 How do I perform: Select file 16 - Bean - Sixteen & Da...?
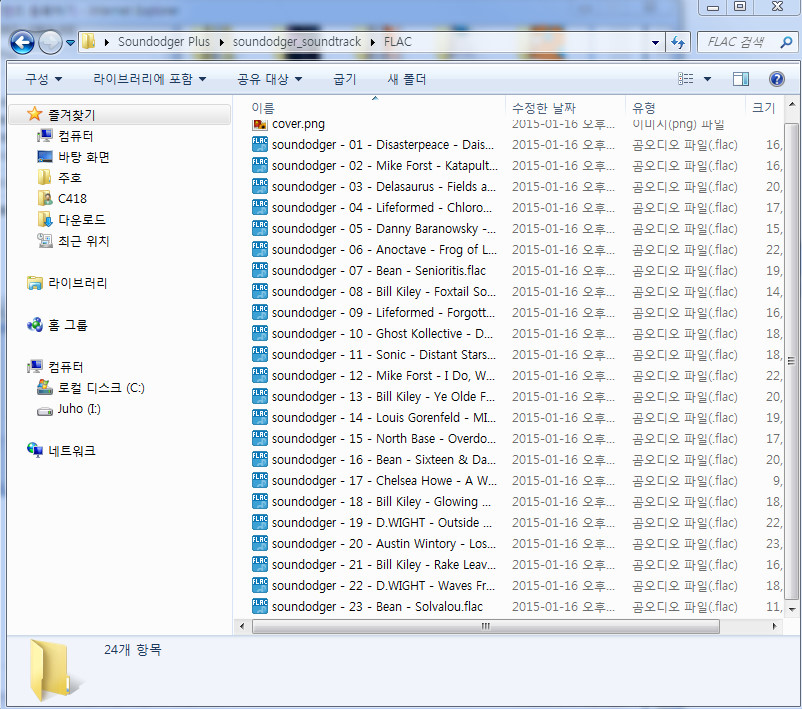click(384, 459)
